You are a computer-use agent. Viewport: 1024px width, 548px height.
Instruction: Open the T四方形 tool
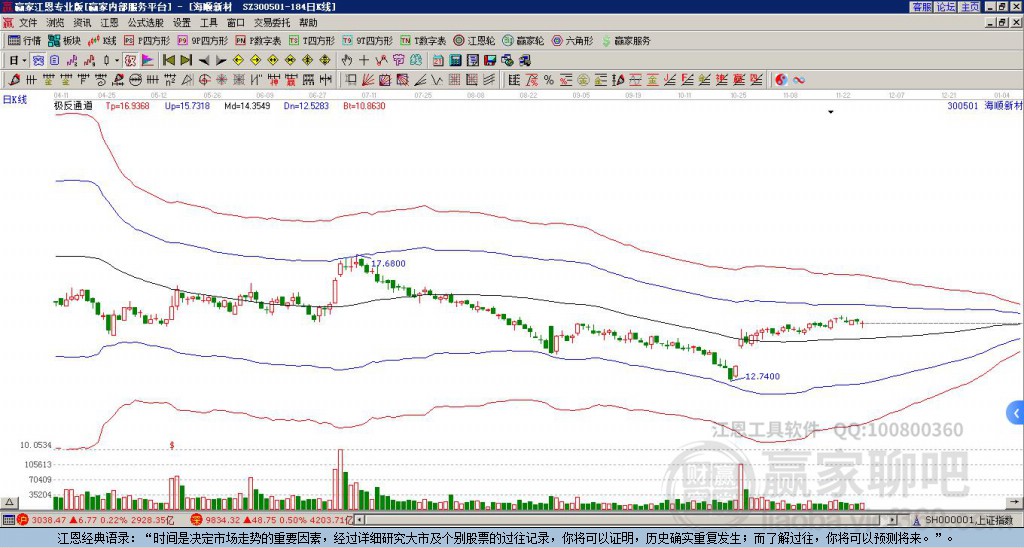pyautogui.click(x=312, y=40)
